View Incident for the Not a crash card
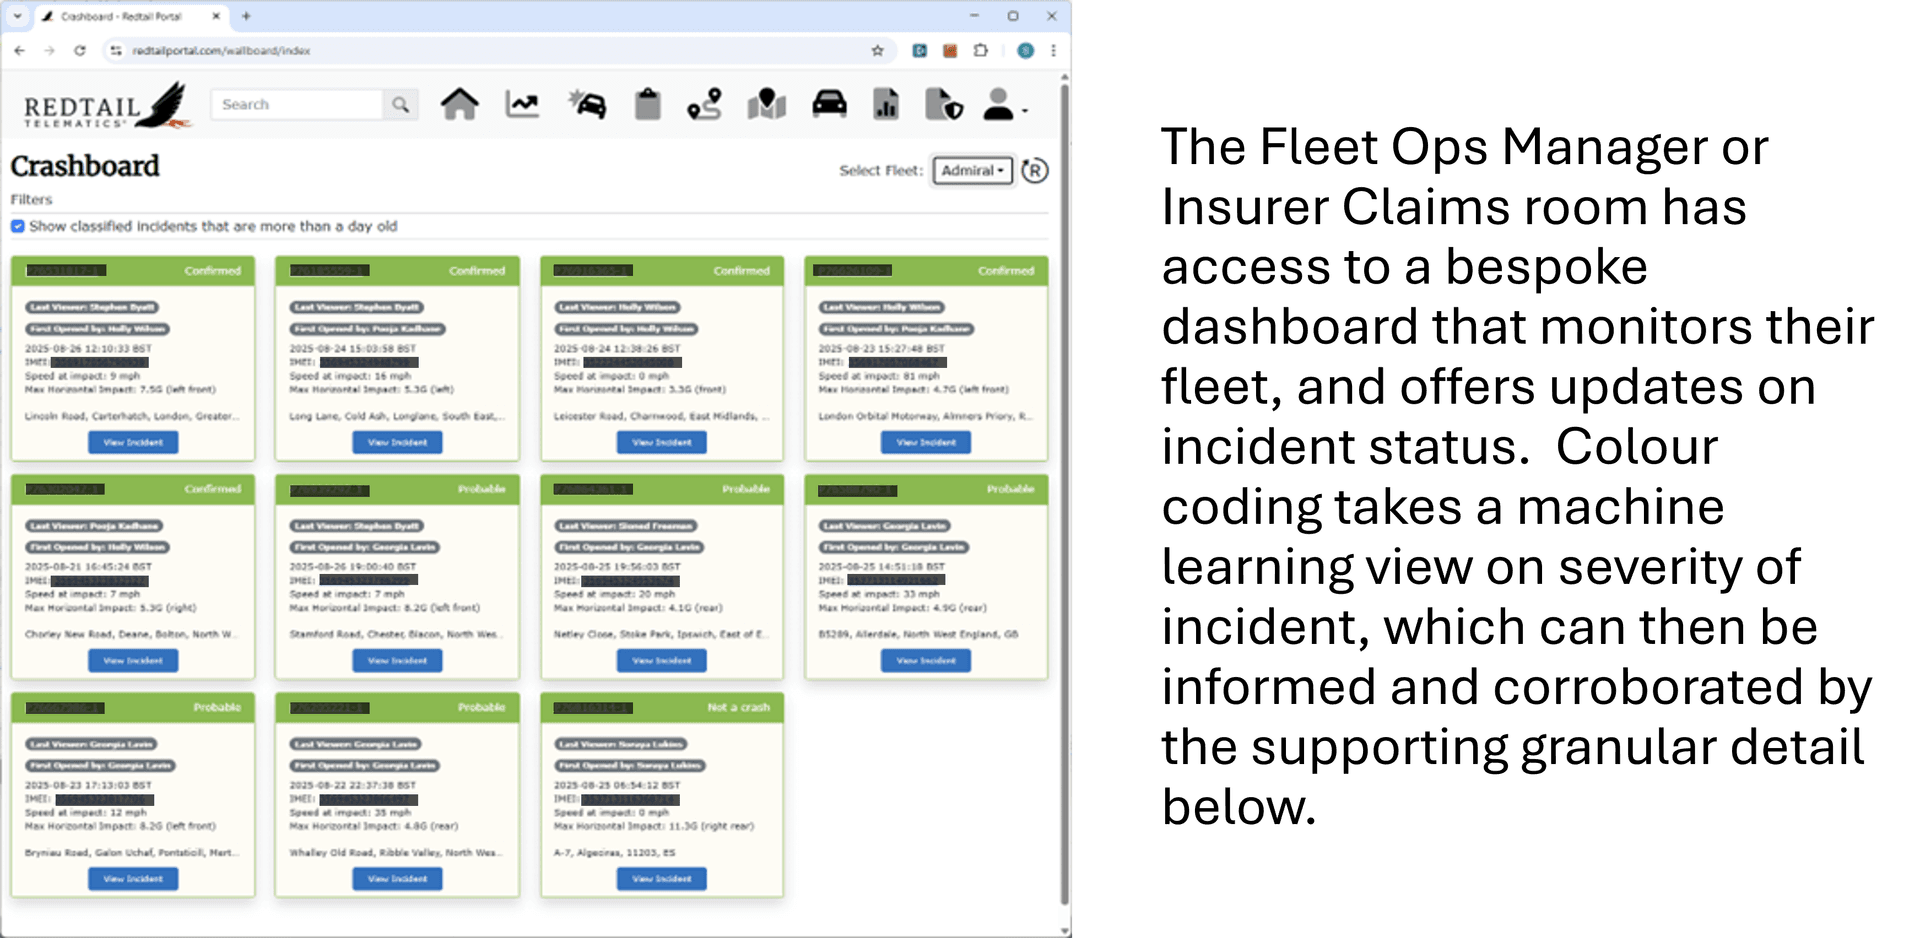The height and width of the screenshot is (938, 1920). click(661, 879)
